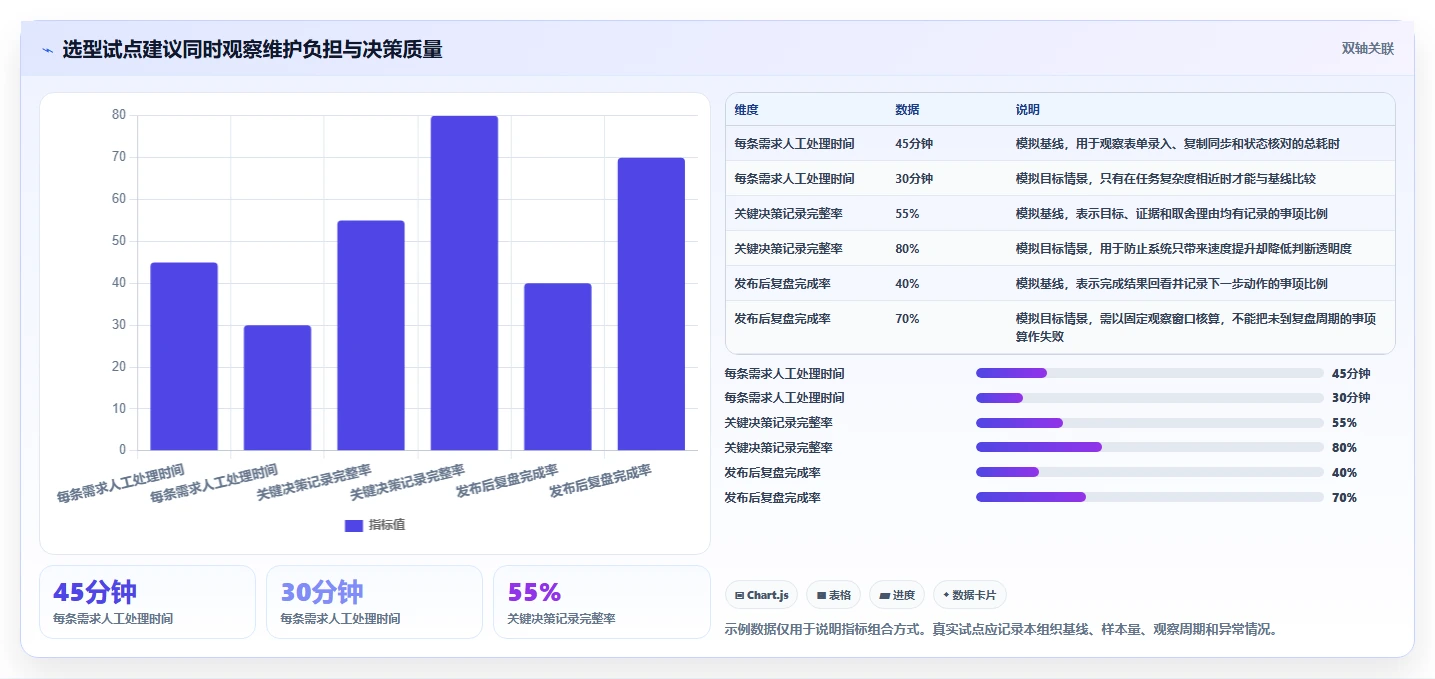Click the 70% cell in the table
The height and width of the screenshot is (679, 1435).
(x=907, y=319)
